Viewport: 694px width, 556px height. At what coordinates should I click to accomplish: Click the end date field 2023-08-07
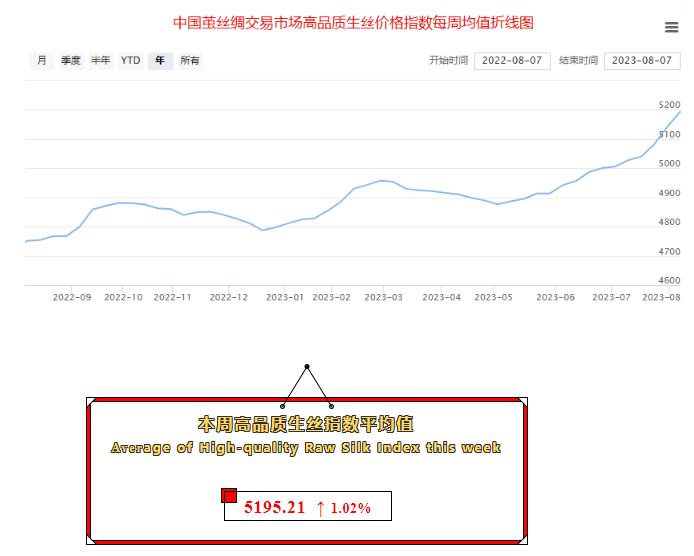pyautogui.click(x=642, y=61)
